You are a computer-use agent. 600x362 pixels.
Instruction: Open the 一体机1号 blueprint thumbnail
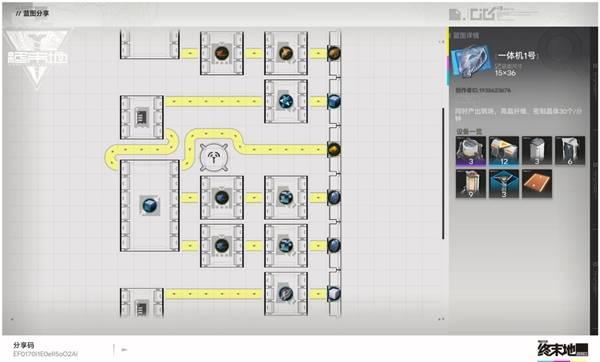[x=471, y=61]
